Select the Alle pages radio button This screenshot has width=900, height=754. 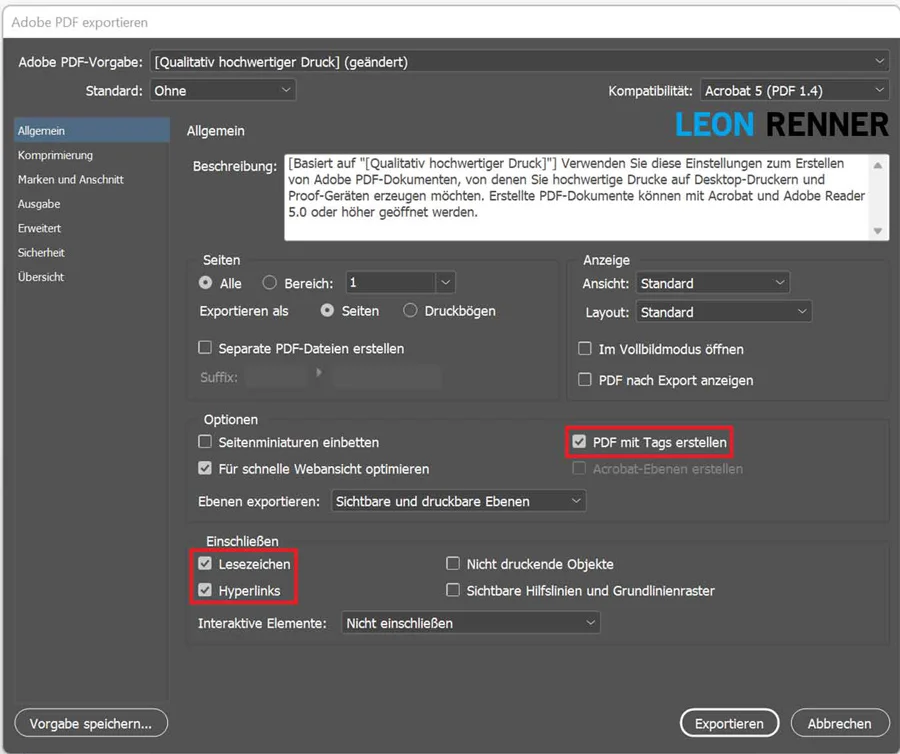tap(206, 284)
